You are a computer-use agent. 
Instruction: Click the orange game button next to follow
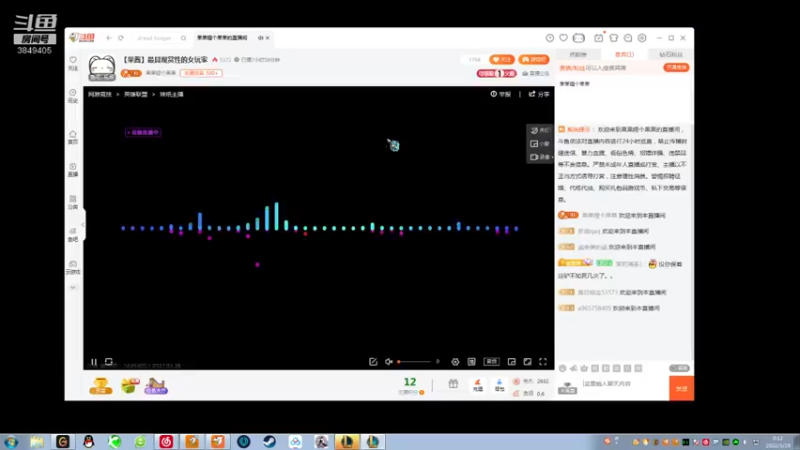(534, 60)
